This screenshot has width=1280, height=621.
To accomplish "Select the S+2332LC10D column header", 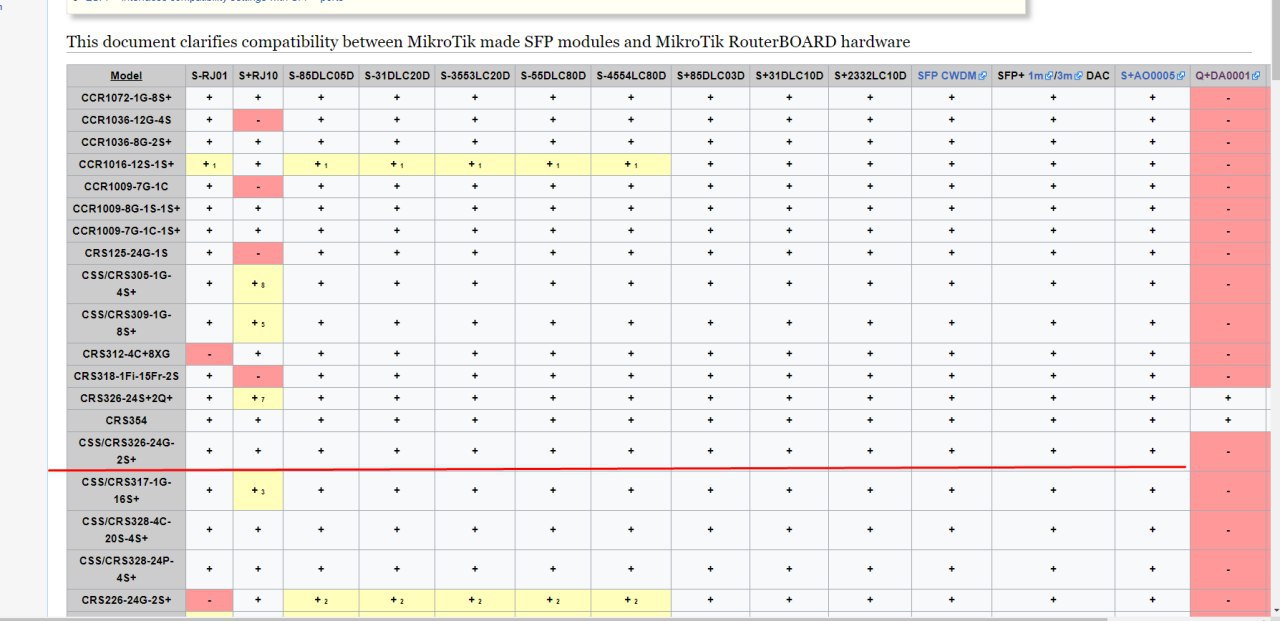I will pyautogui.click(x=870, y=76).
